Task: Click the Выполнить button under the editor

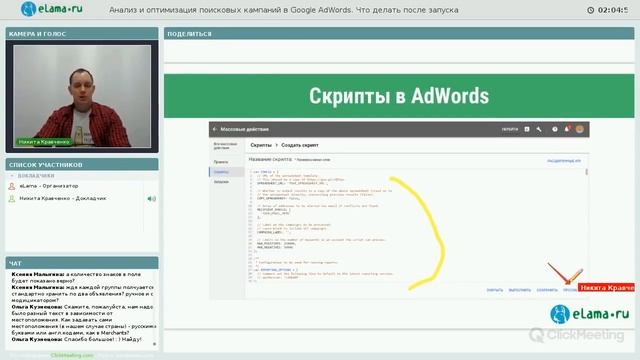Action: (520, 290)
